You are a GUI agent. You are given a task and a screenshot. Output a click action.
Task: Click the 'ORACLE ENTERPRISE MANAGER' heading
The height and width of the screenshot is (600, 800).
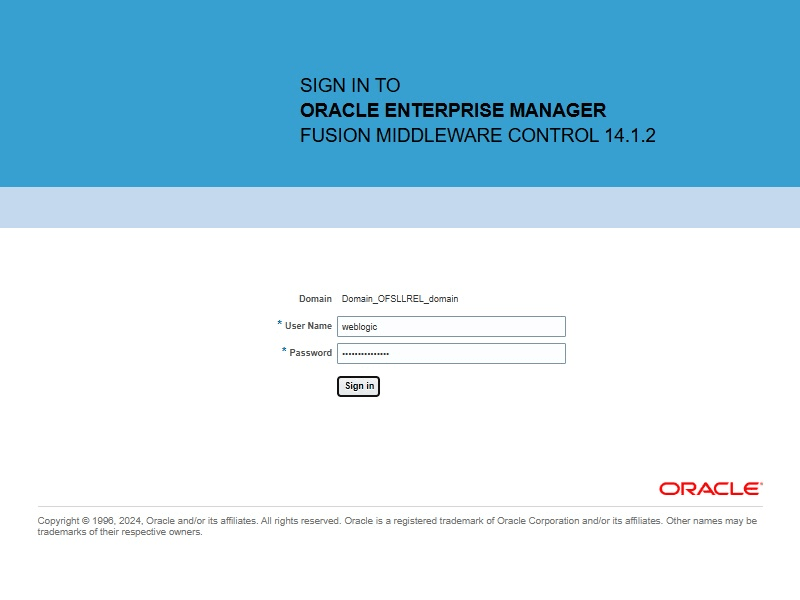(x=453, y=110)
